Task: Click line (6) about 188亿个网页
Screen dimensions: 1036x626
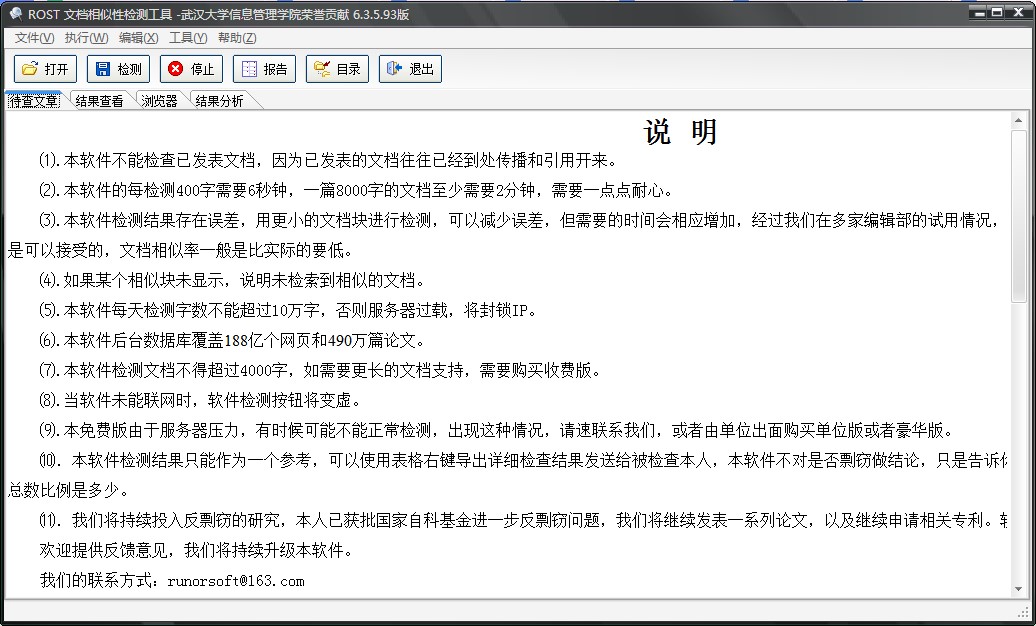Action: [233, 340]
